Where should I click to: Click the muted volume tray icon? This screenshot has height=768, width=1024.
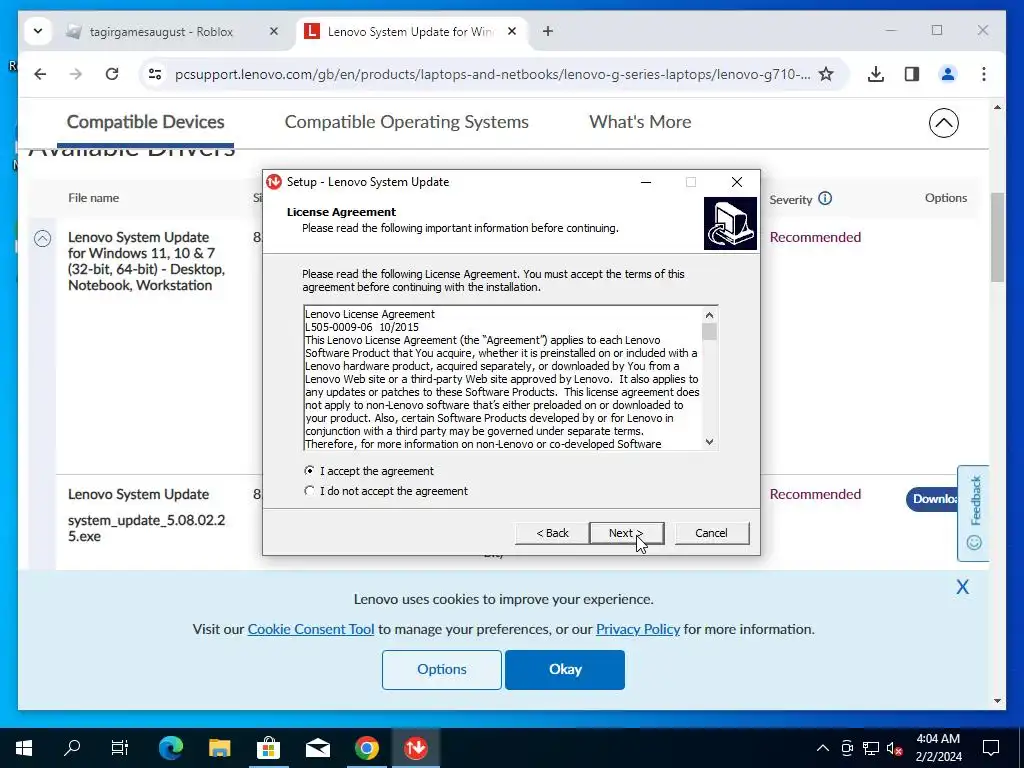tap(894, 748)
